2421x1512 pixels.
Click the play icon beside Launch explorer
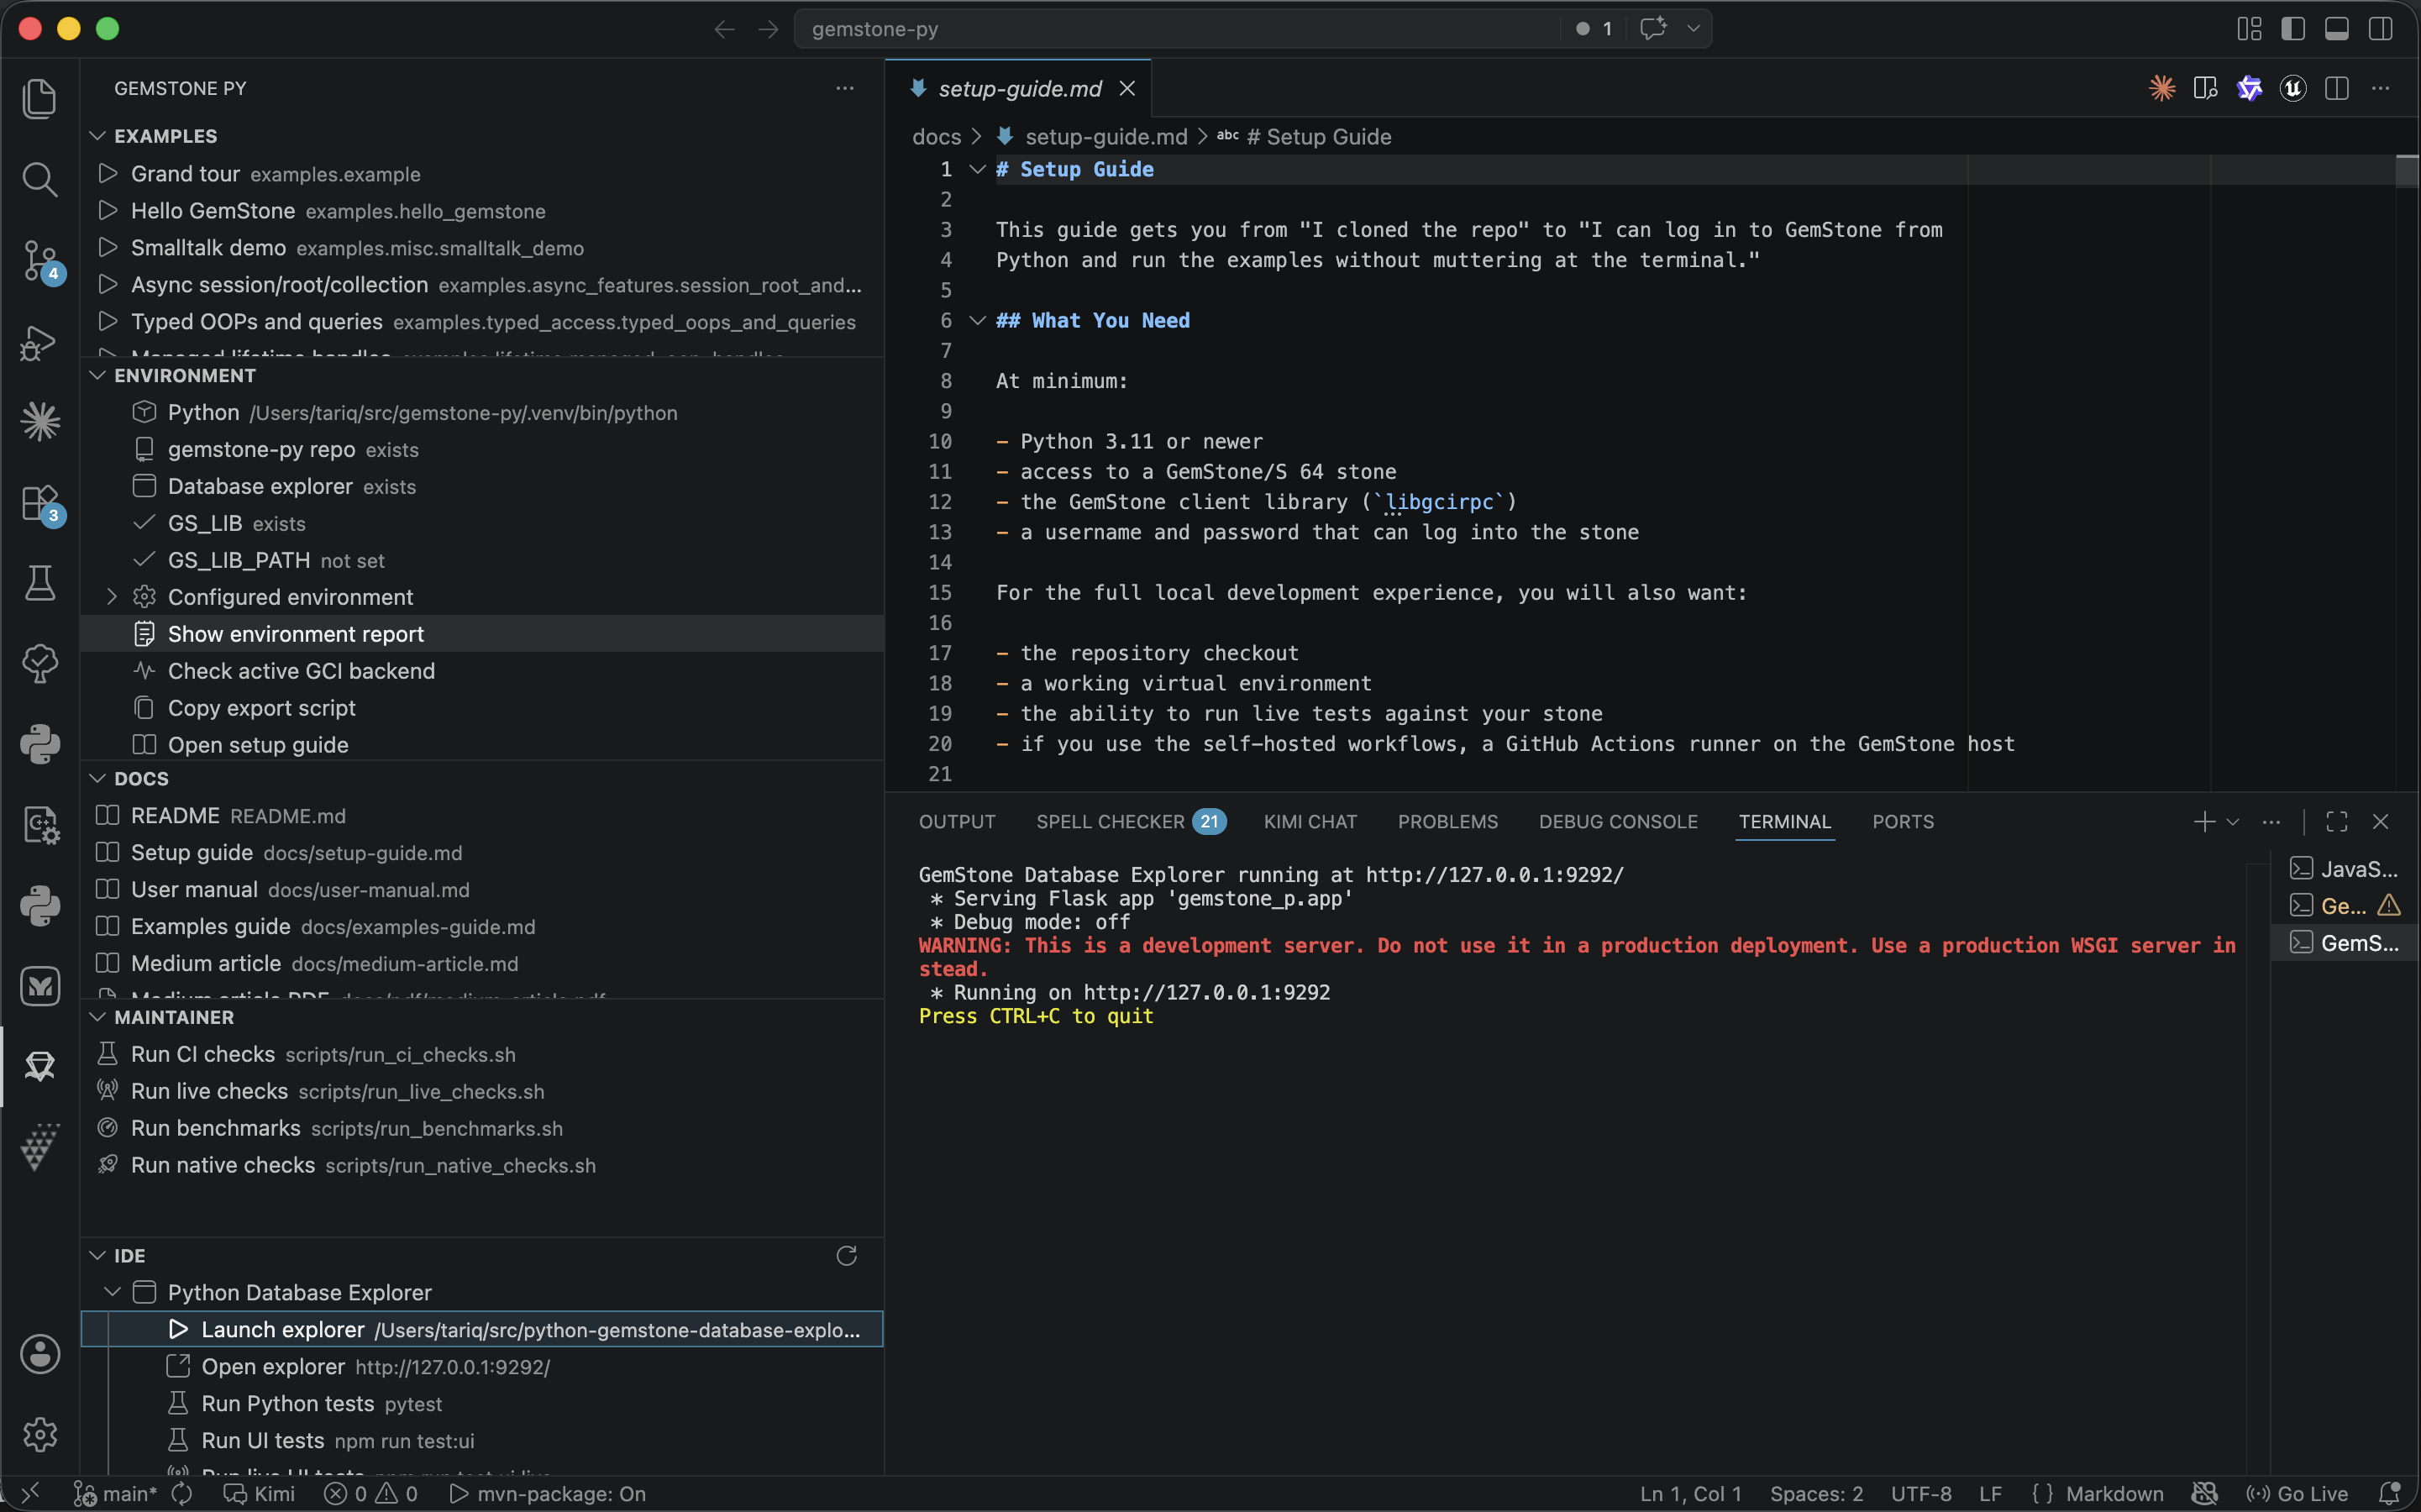click(179, 1329)
